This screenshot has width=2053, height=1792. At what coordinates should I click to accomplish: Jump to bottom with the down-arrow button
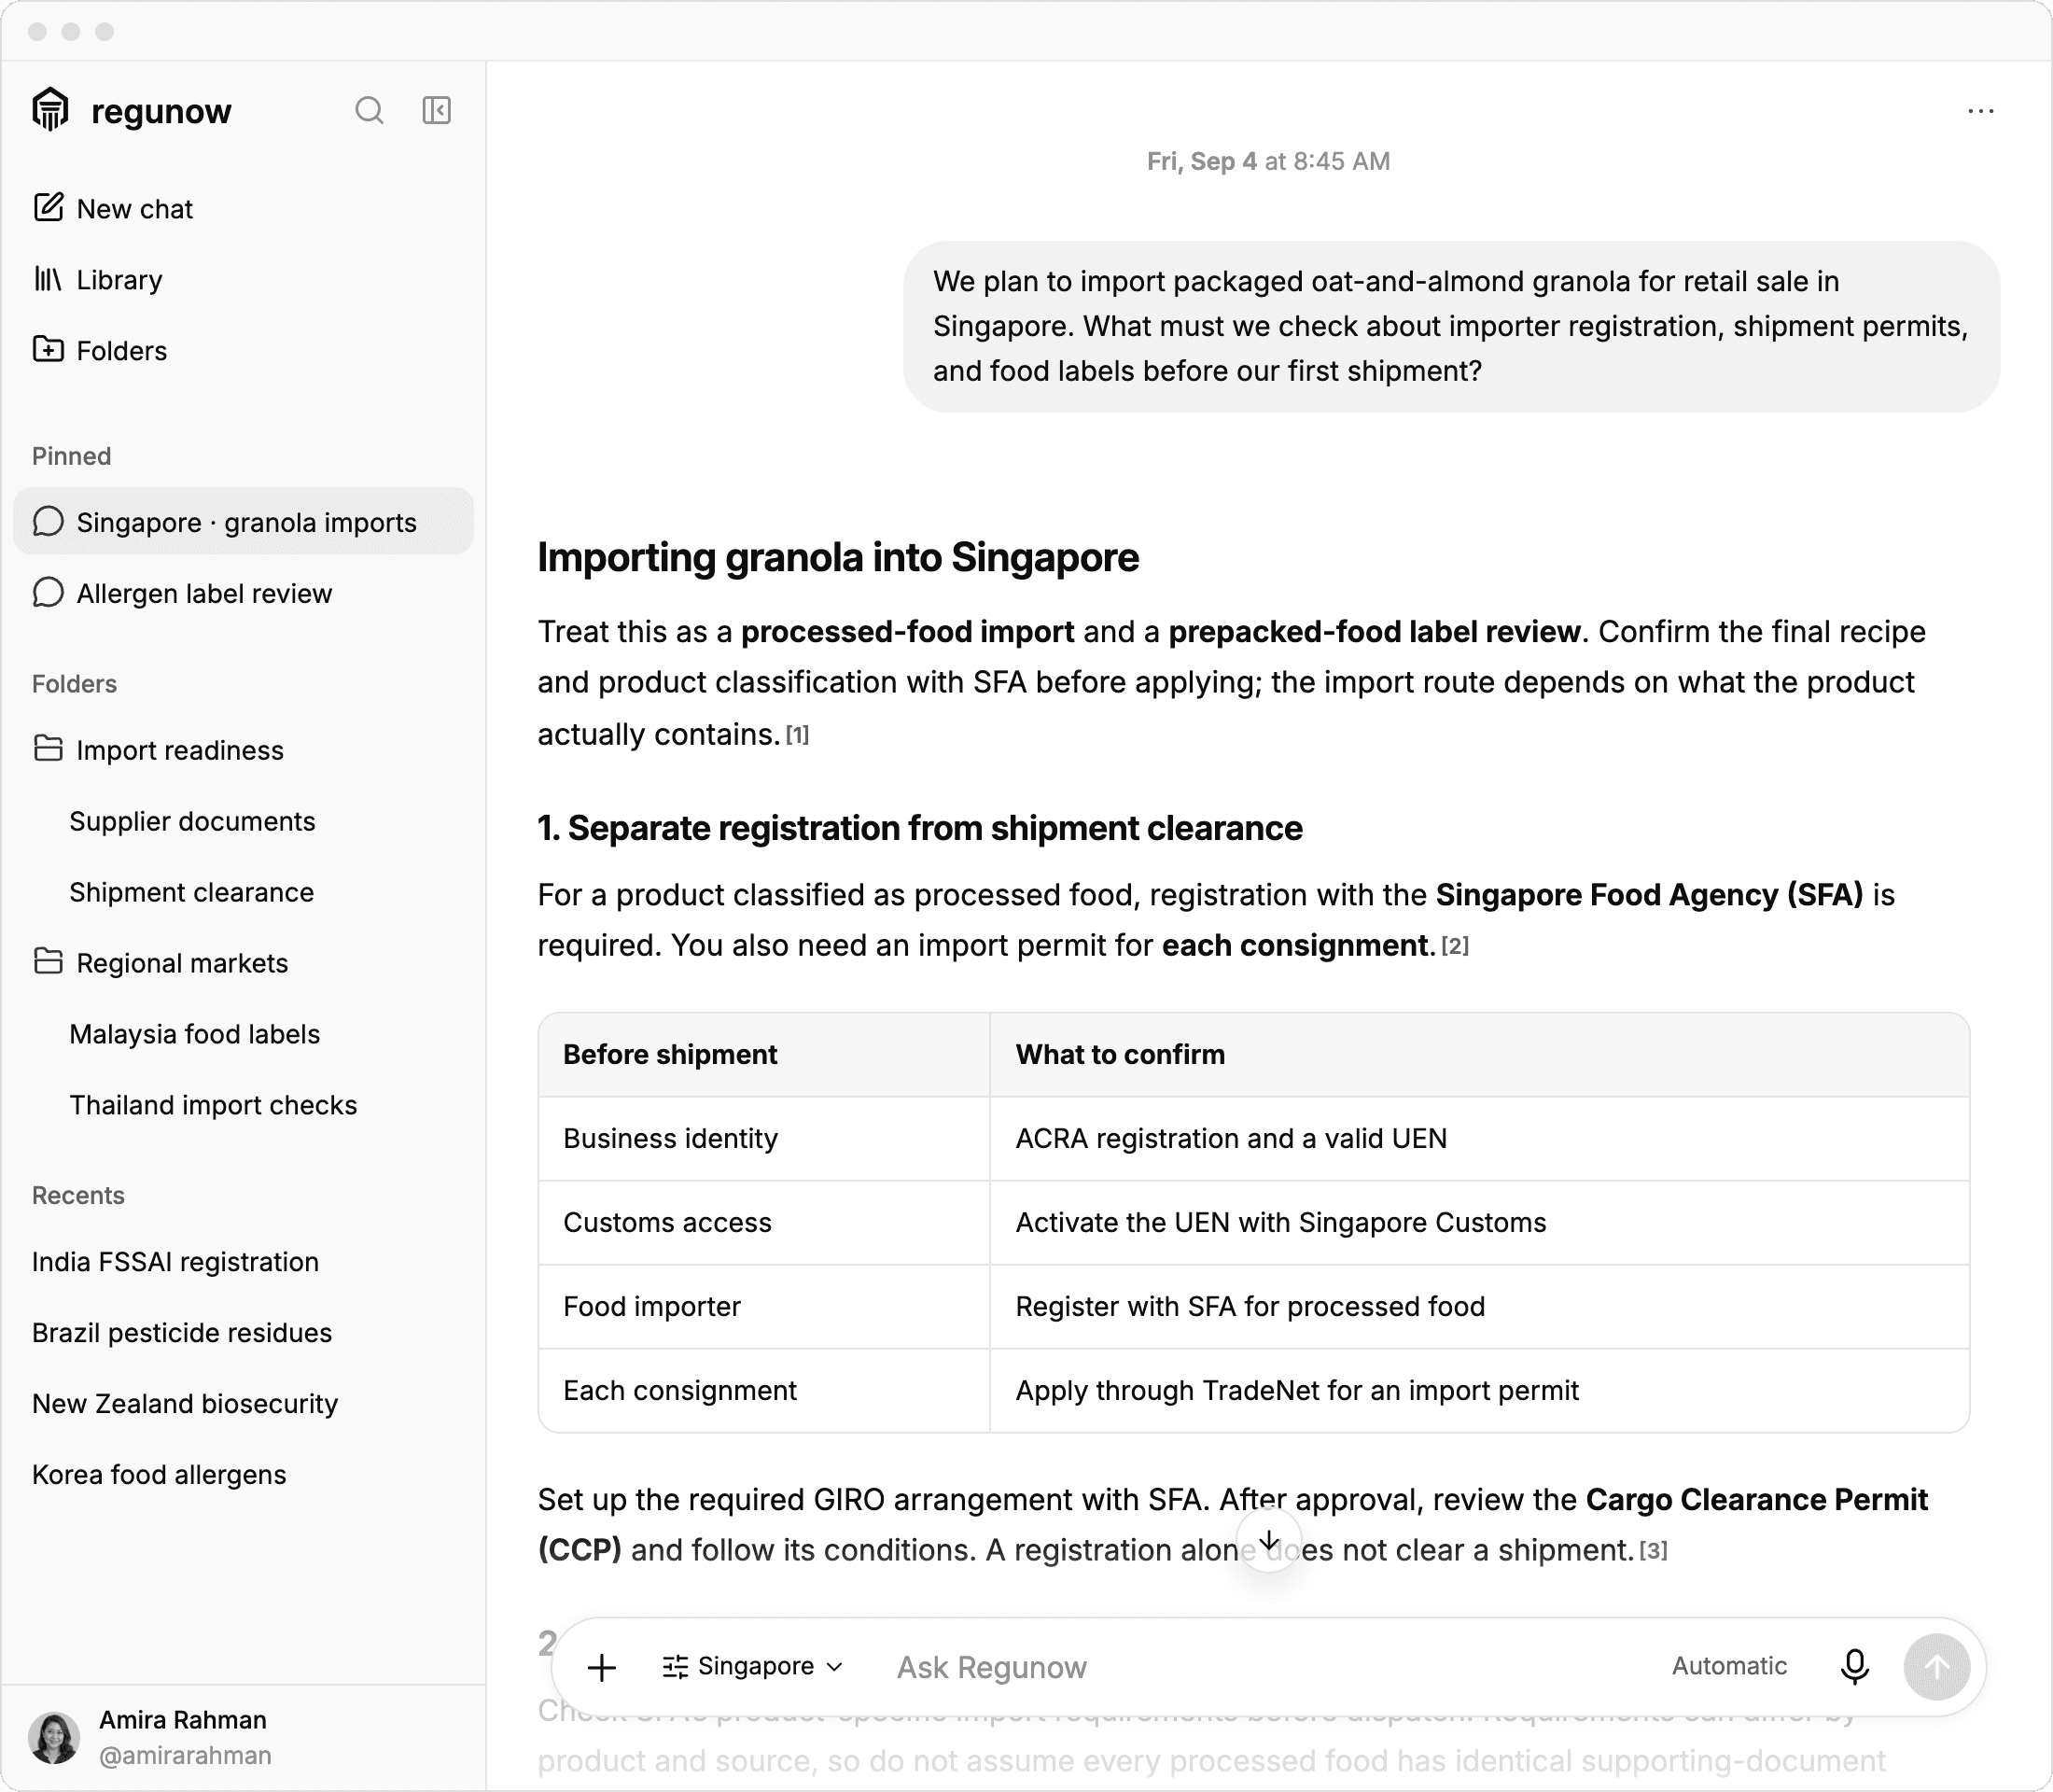pyautogui.click(x=1269, y=1540)
